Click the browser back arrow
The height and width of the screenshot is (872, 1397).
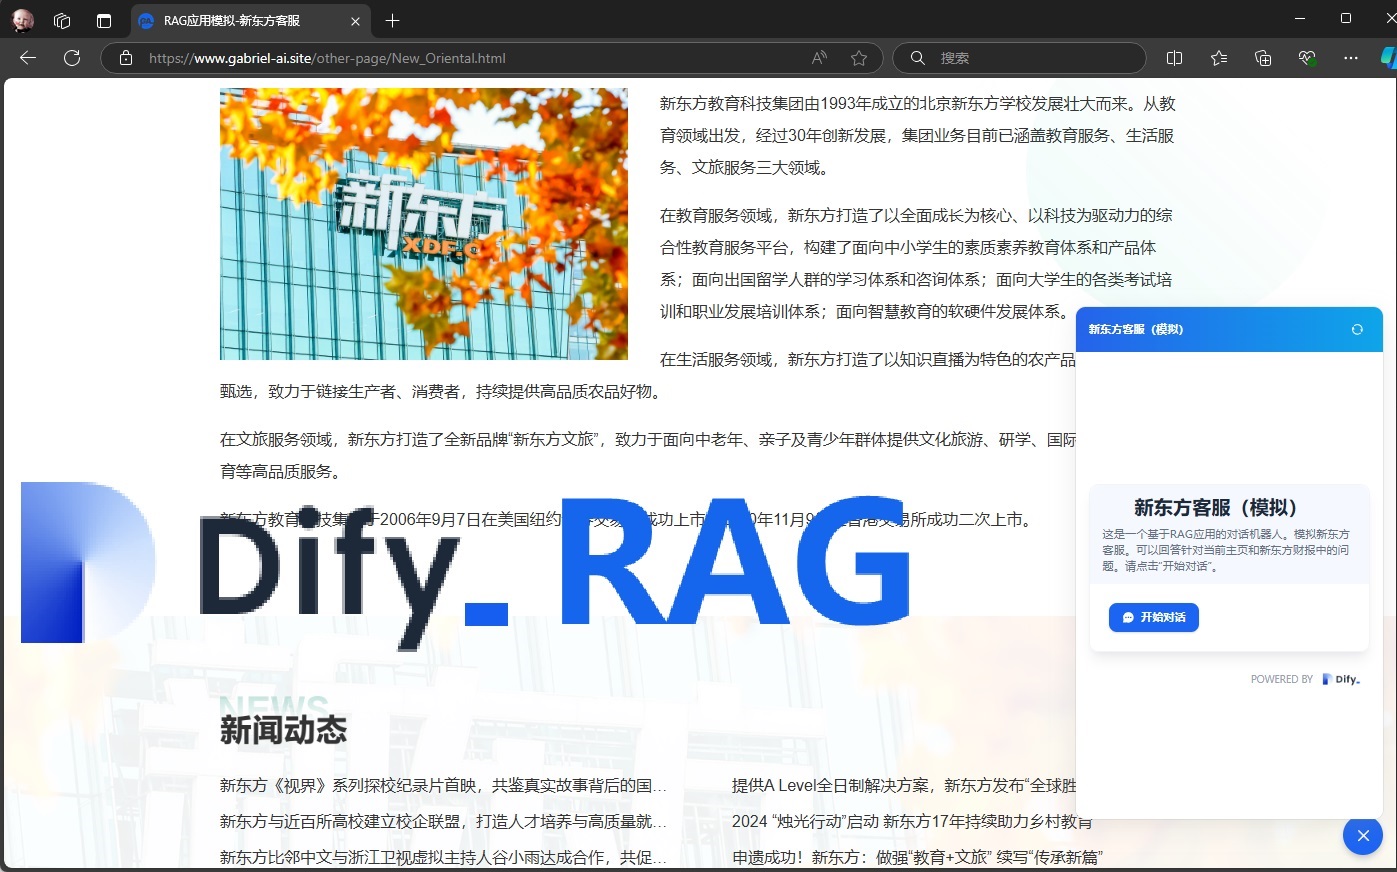click(28, 58)
